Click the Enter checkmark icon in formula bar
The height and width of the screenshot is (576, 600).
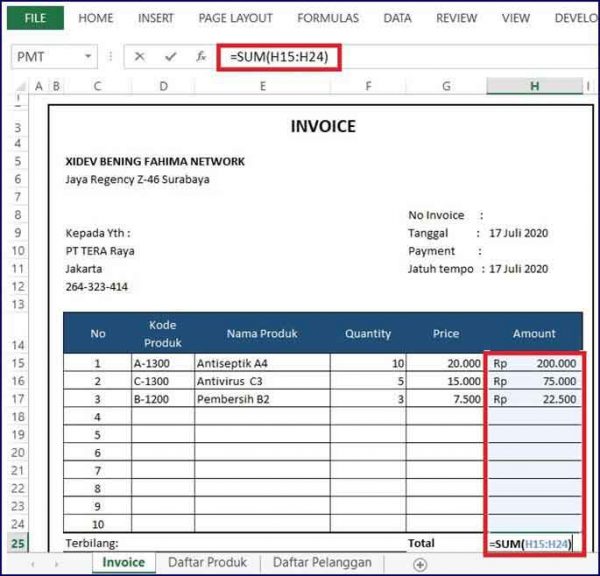170,57
